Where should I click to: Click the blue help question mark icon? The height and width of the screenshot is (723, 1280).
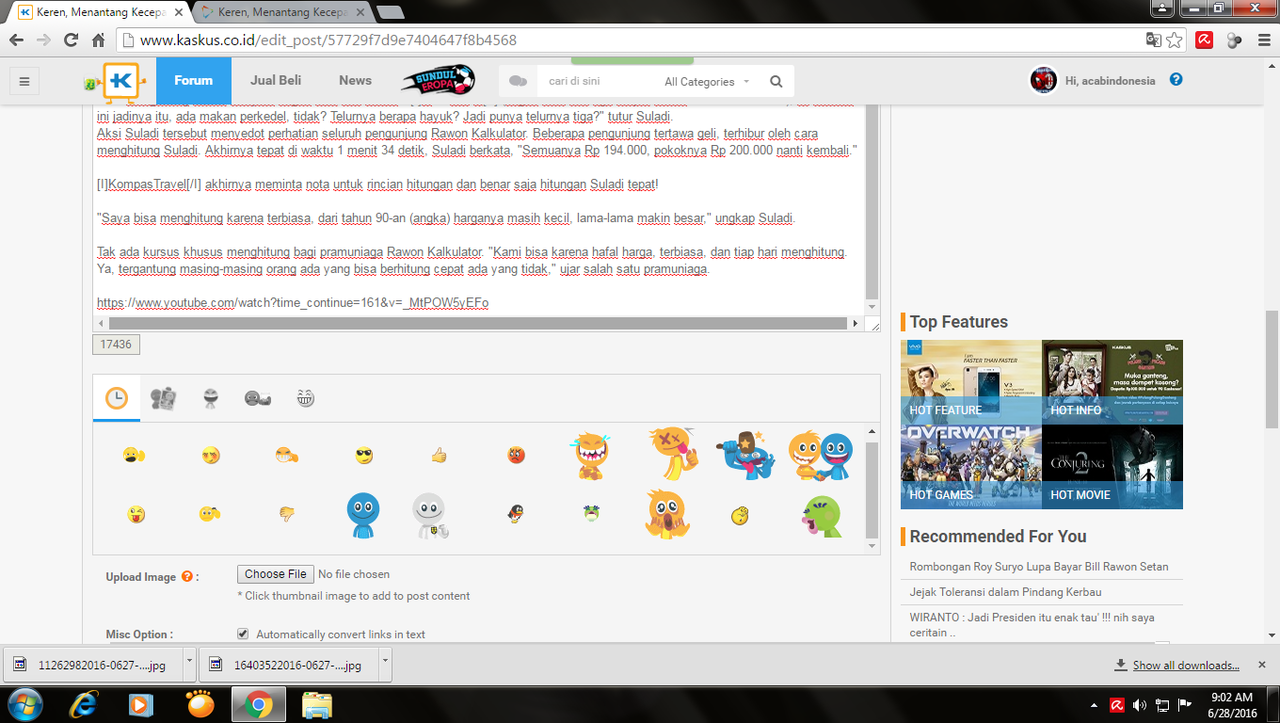pos(1176,80)
